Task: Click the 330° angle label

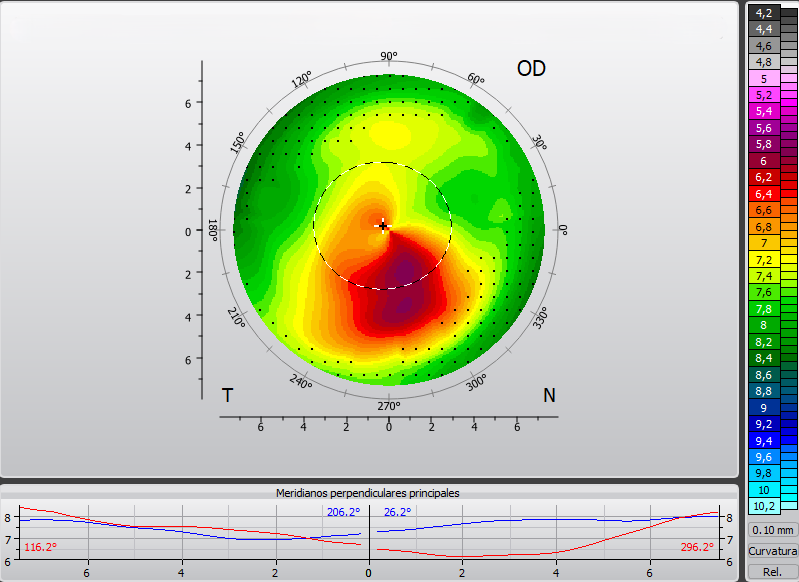Action: click(x=541, y=318)
